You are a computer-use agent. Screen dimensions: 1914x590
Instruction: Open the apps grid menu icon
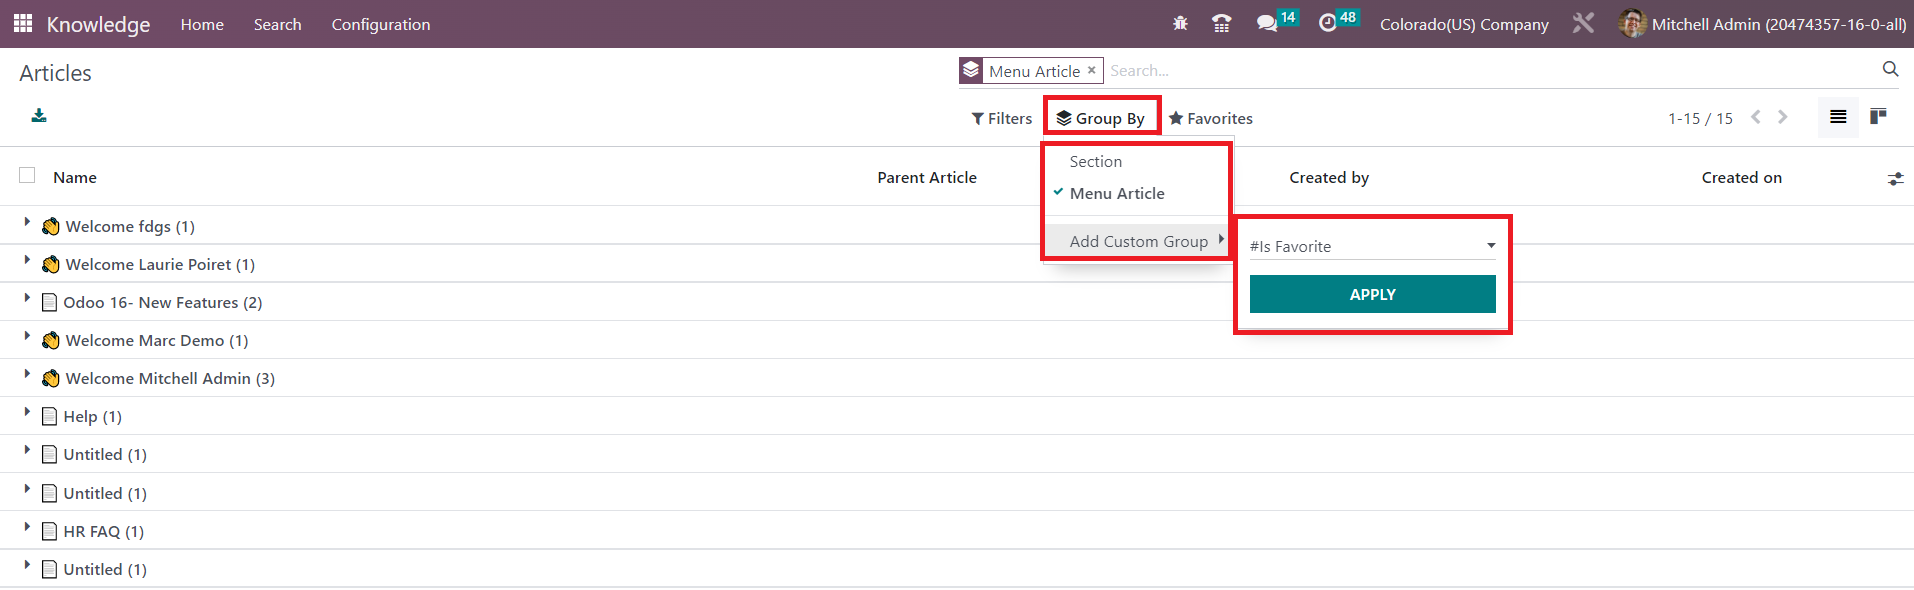point(22,23)
